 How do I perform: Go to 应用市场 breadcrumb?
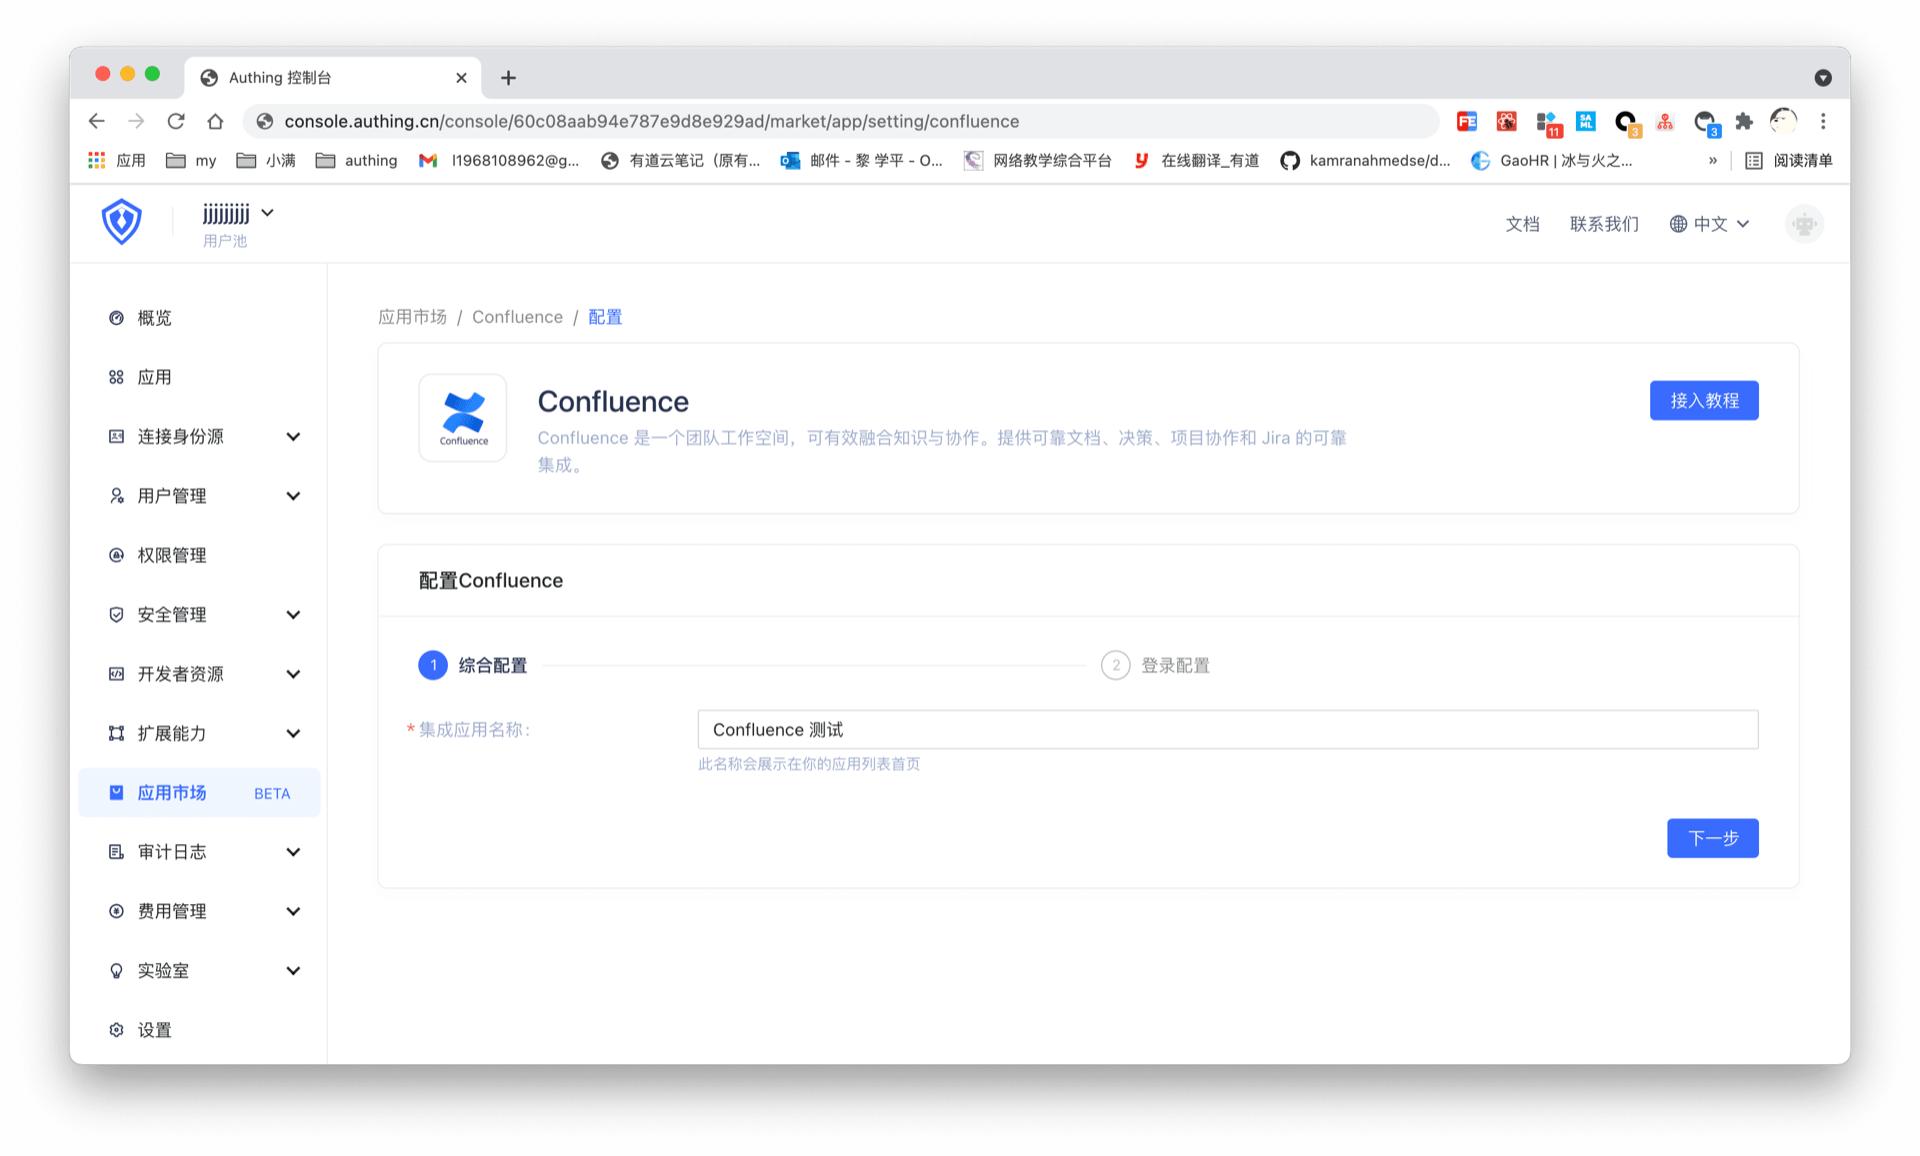412,317
